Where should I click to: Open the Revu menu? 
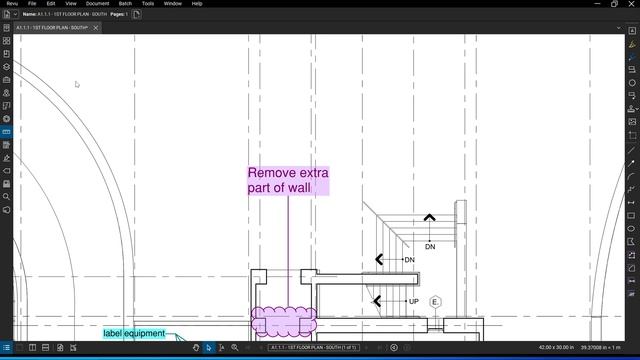click(x=12, y=3)
